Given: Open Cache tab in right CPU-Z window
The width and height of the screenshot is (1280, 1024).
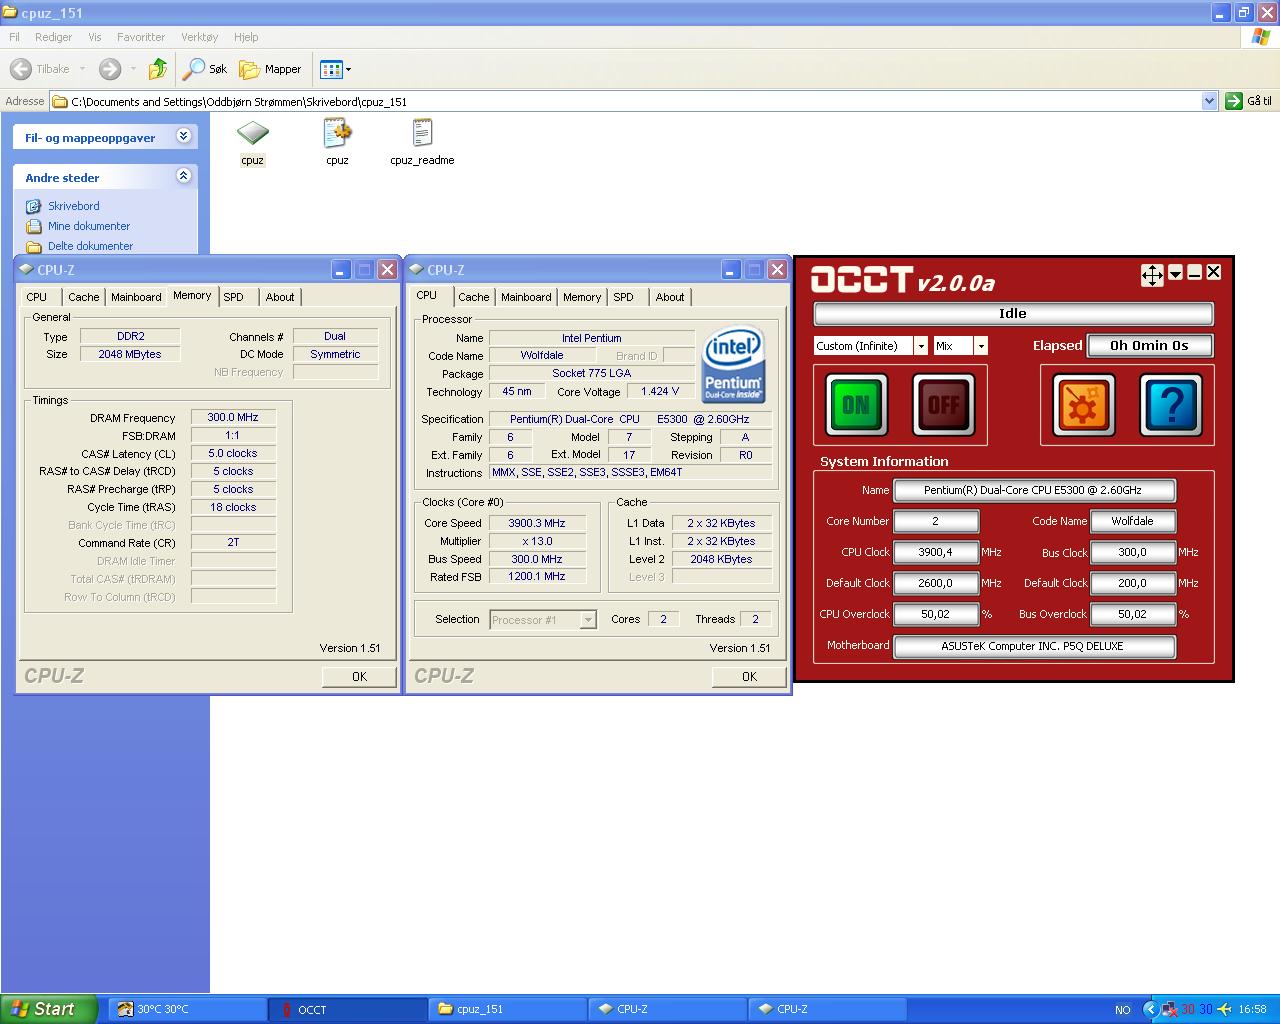Looking at the screenshot, I should 474,297.
